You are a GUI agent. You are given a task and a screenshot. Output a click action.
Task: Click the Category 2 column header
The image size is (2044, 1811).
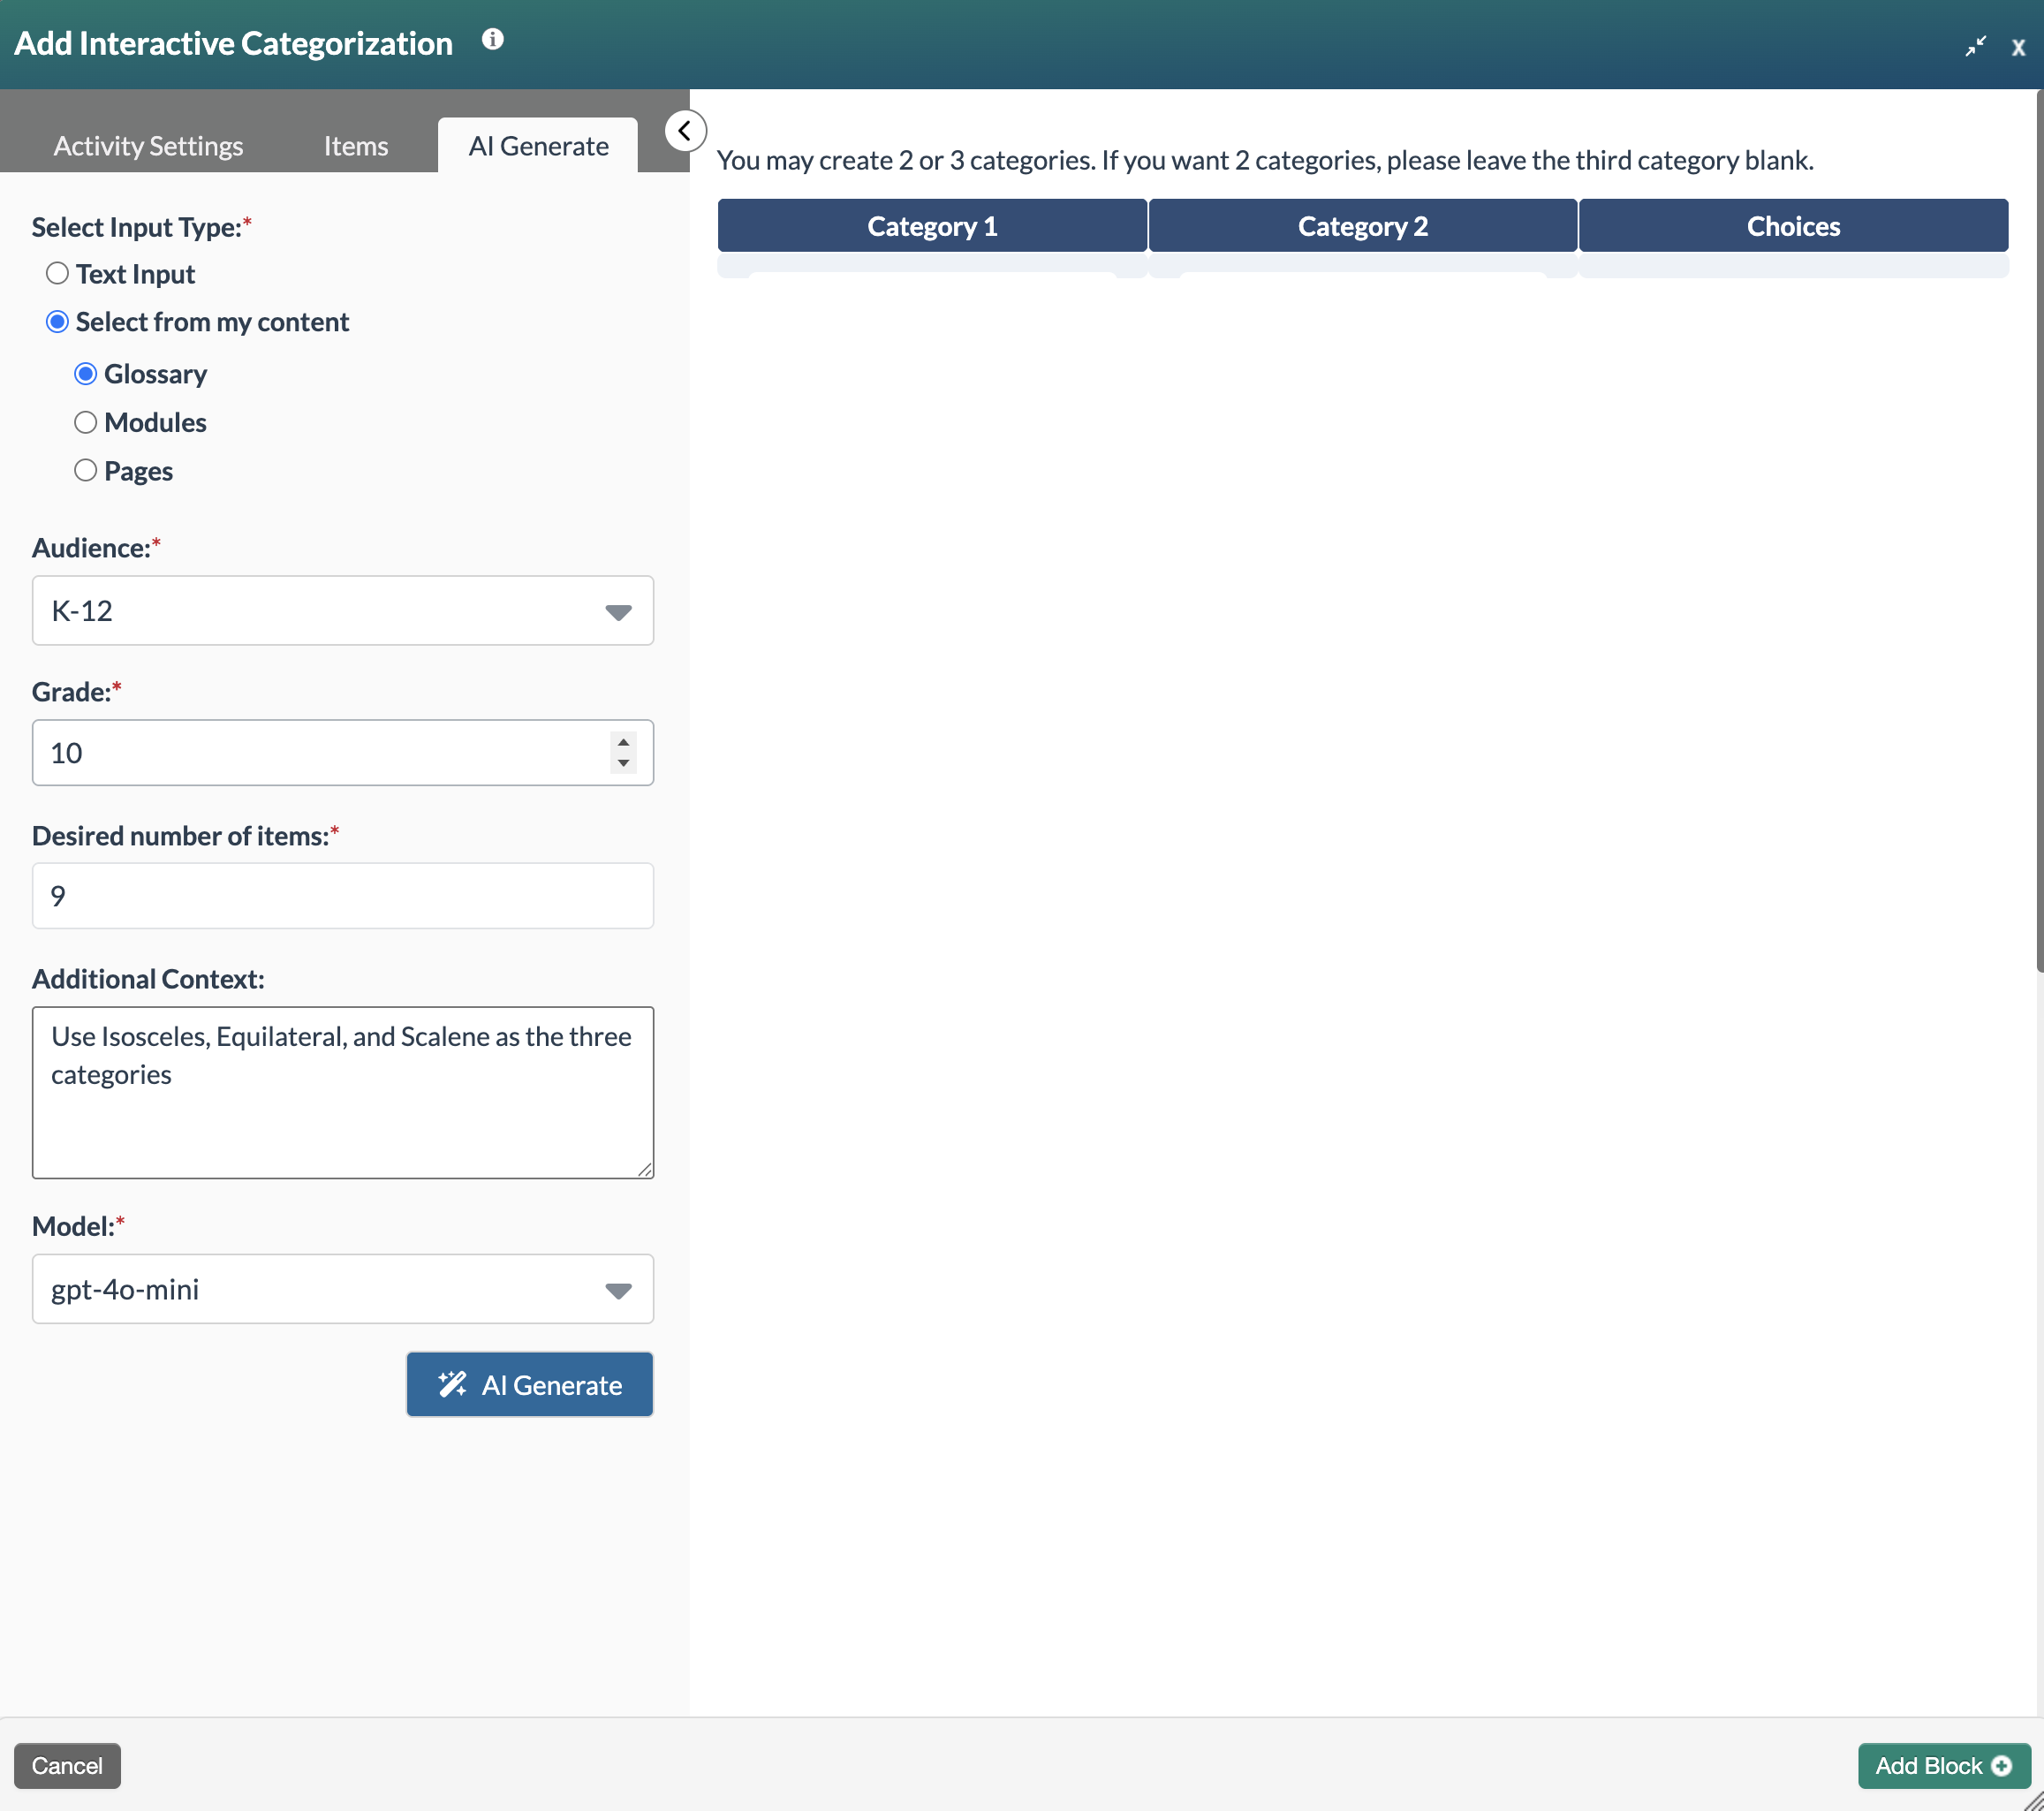click(x=1363, y=226)
